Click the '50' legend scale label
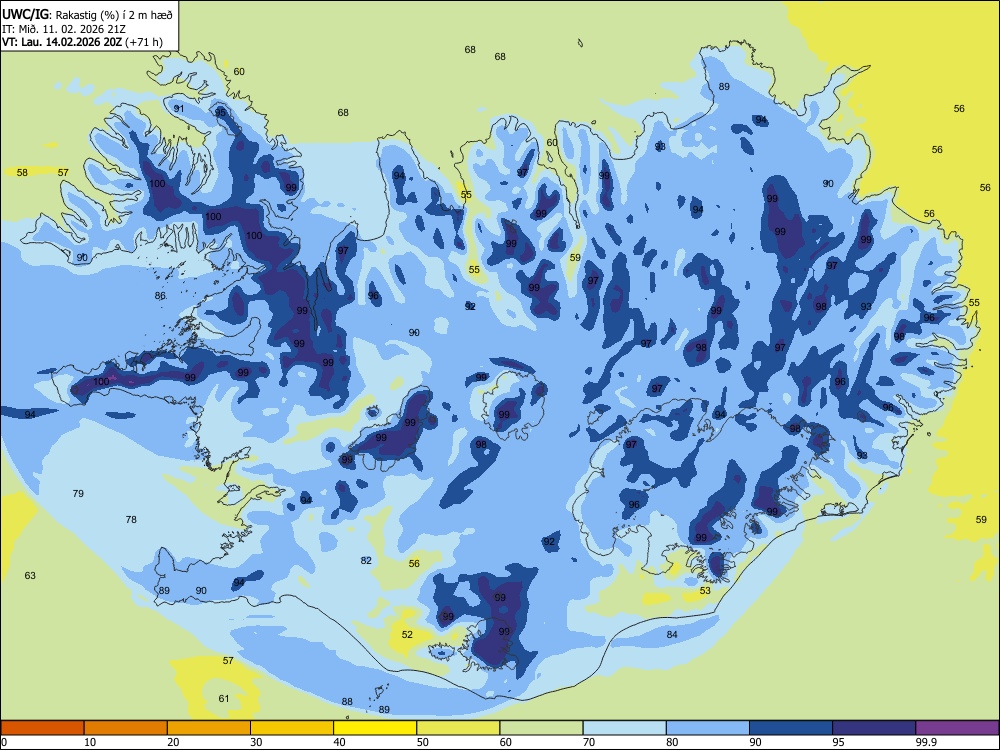Image resolution: width=1000 pixels, height=750 pixels. (x=422, y=742)
